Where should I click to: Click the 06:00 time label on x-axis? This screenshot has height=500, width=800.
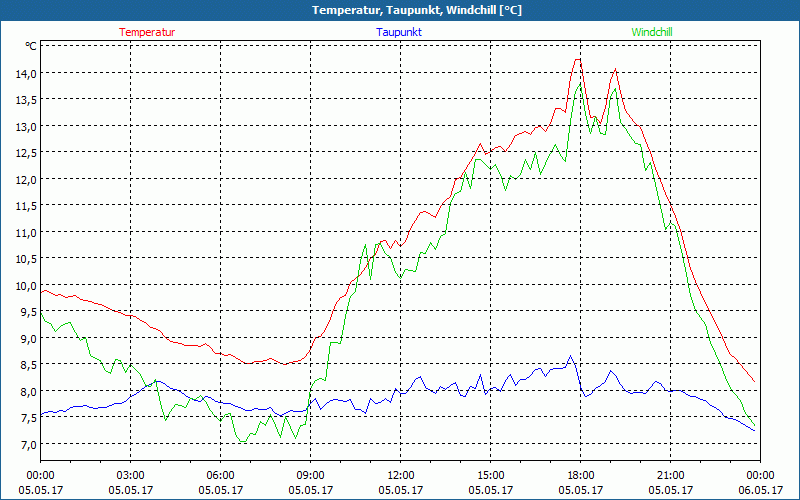click(220, 476)
